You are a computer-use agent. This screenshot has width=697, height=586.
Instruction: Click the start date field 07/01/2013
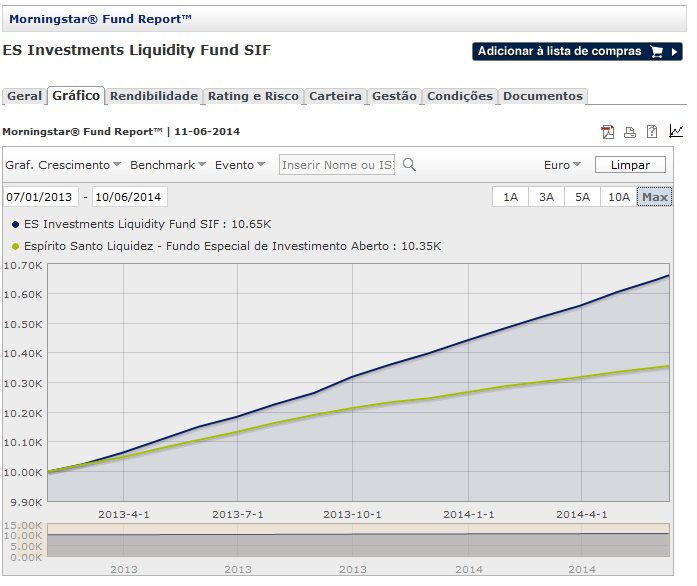(41, 197)
